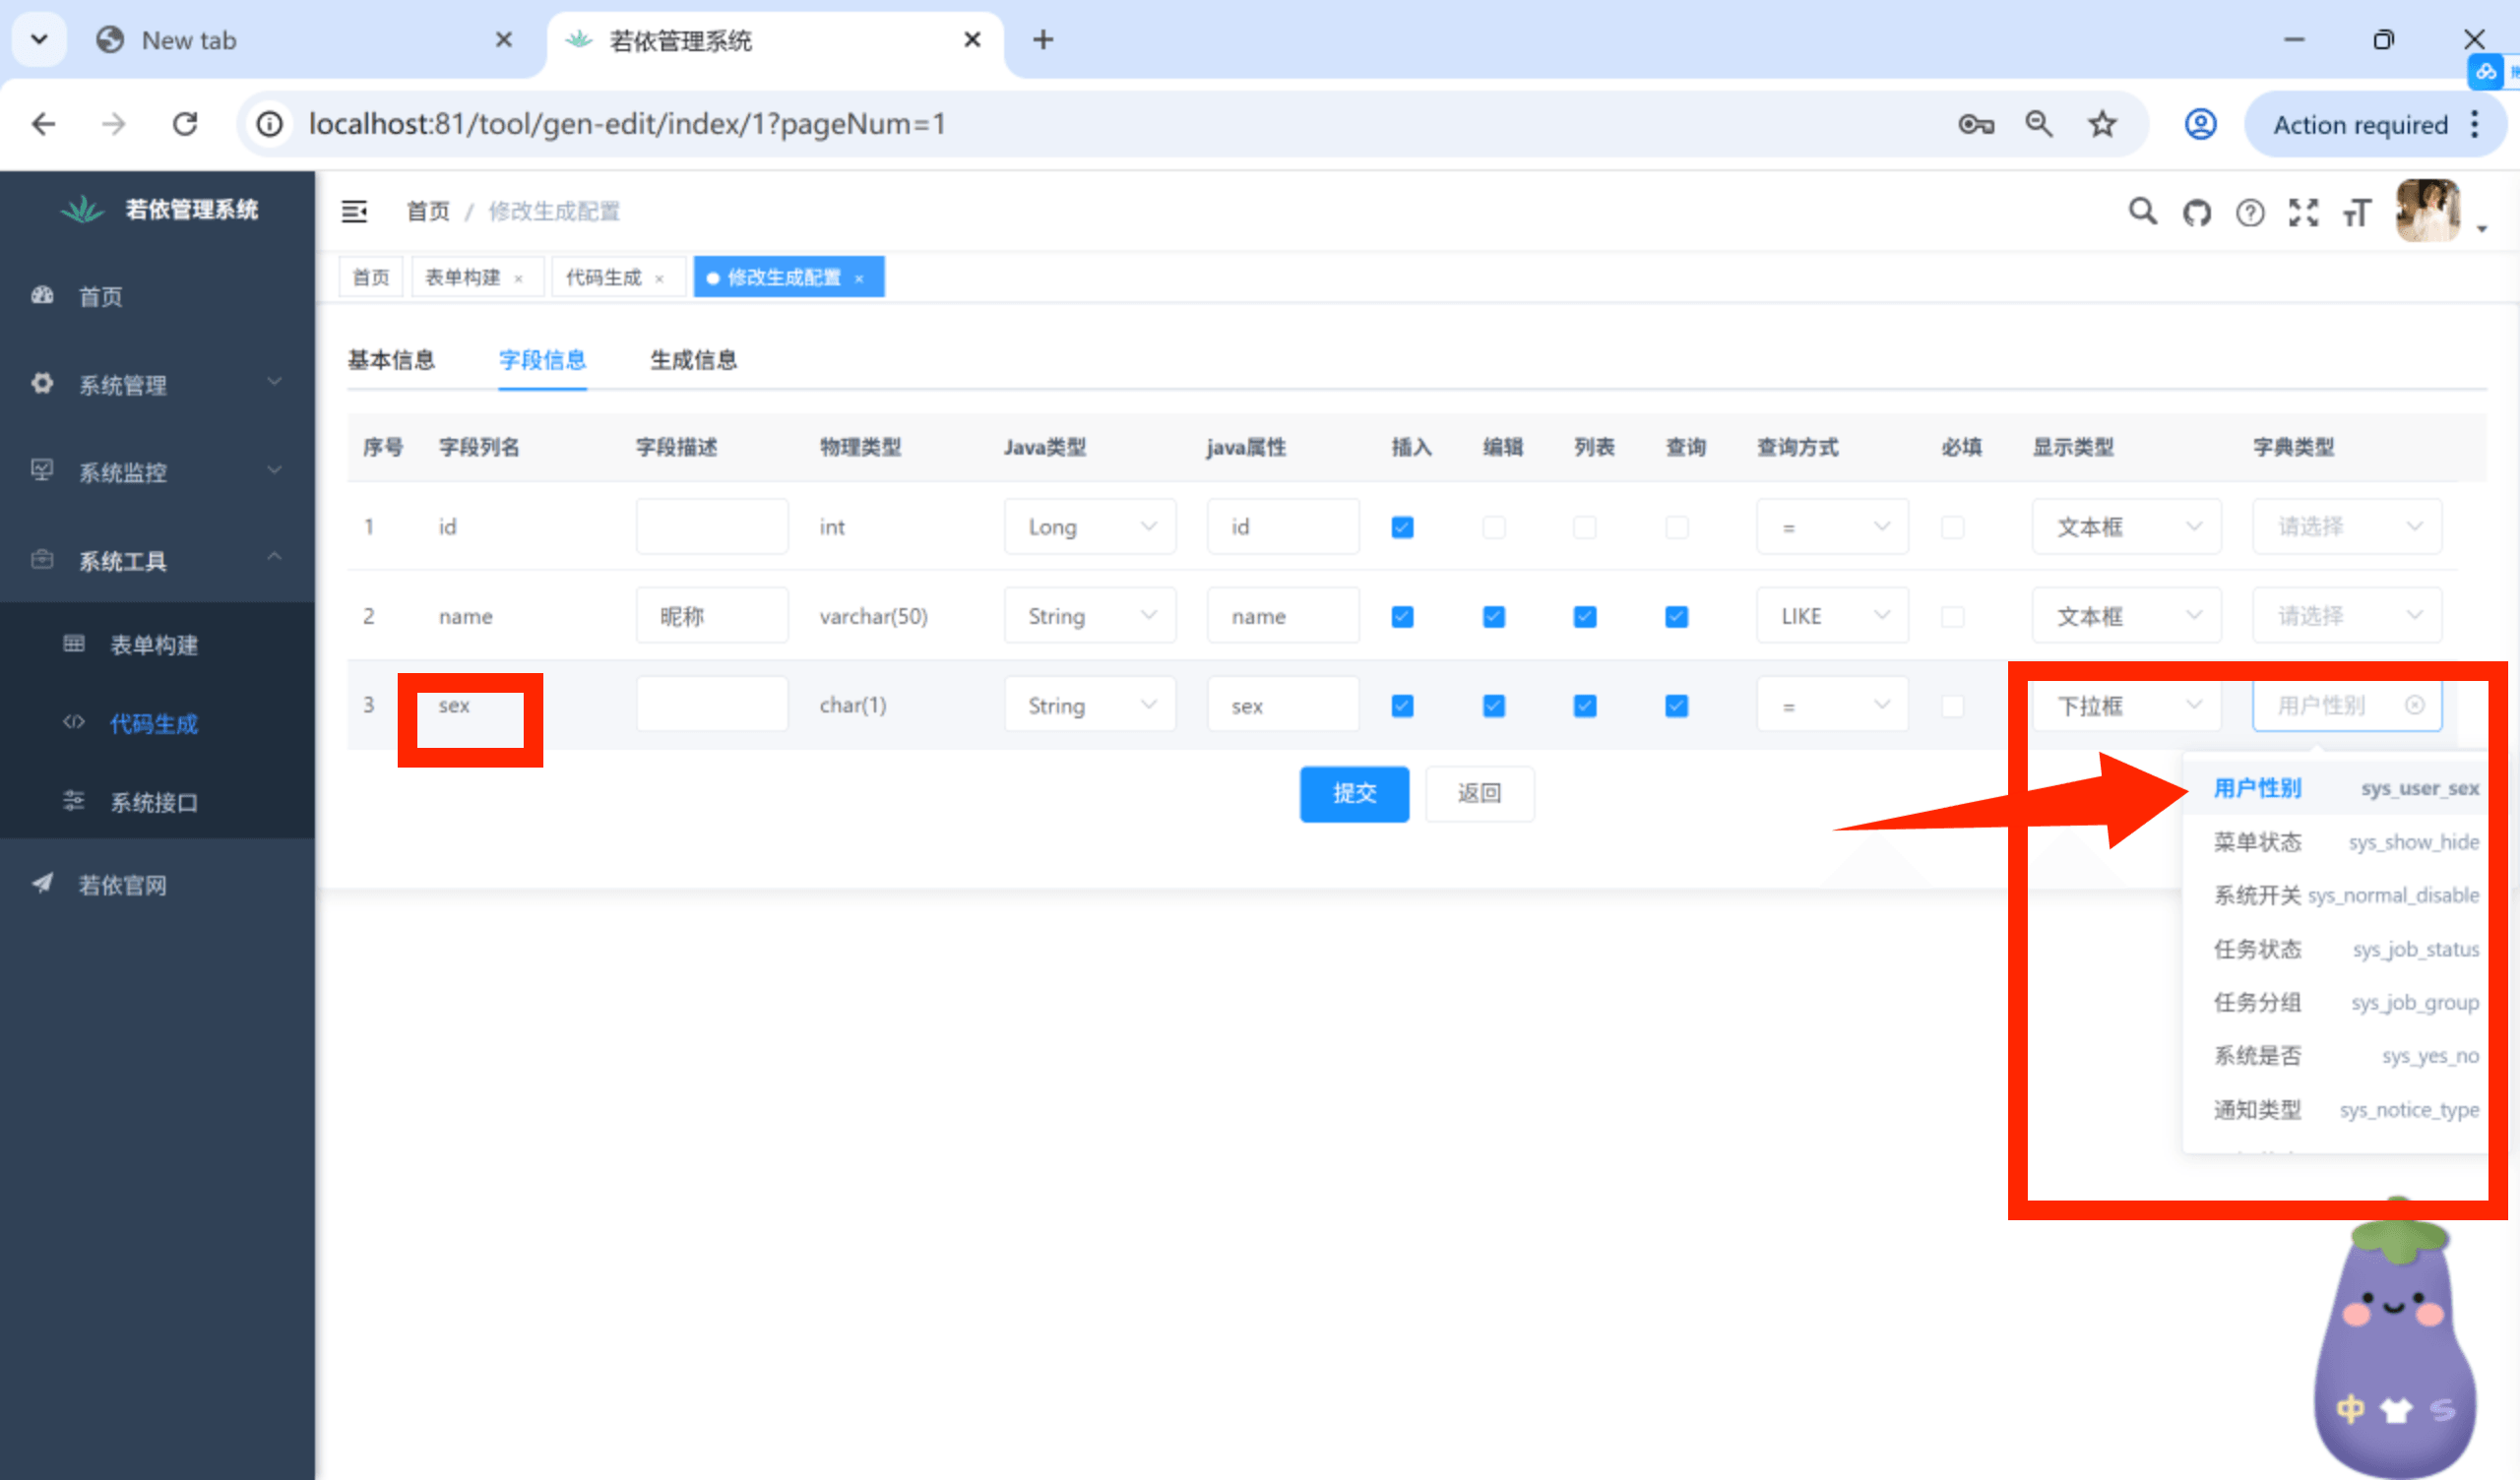Screen dimensions: 2520x1480
Task: Click the 字段描述 input in the sex row
Action: point(711,703)
